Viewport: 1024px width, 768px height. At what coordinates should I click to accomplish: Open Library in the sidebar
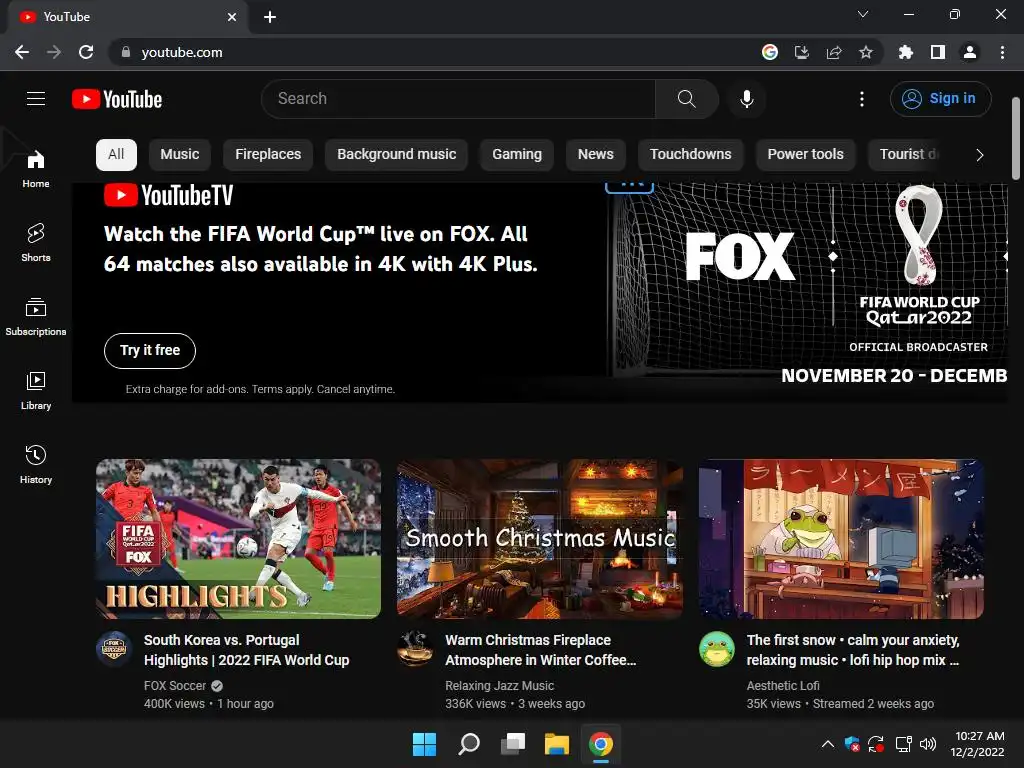click(36, 391)
